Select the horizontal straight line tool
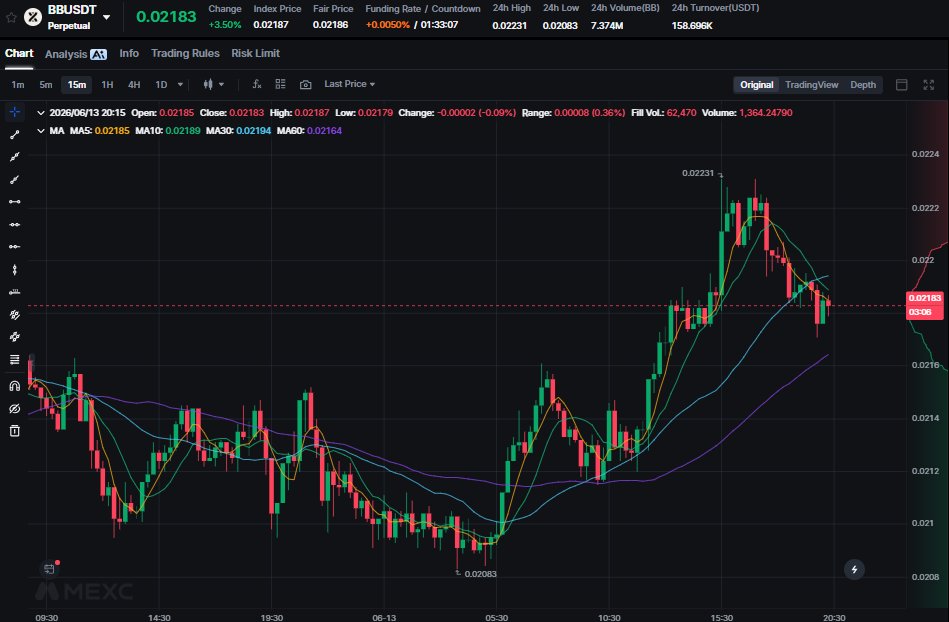Viewport: 949px width, 622px height. [x=15, y=224]
